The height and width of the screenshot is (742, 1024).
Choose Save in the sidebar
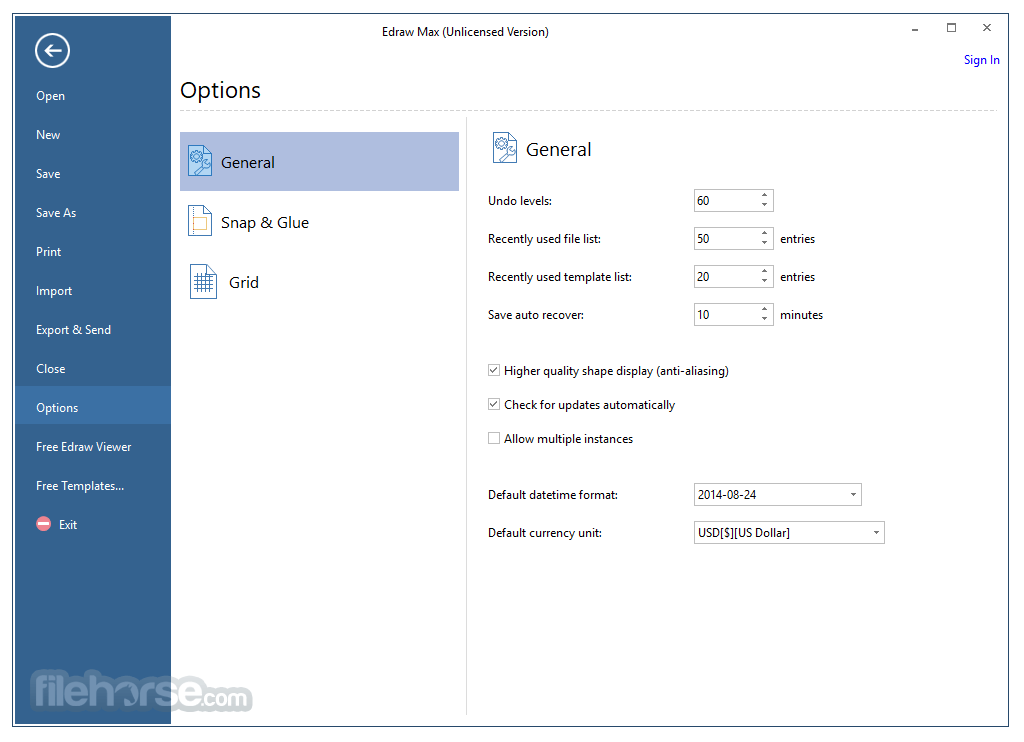pos(93,174)
